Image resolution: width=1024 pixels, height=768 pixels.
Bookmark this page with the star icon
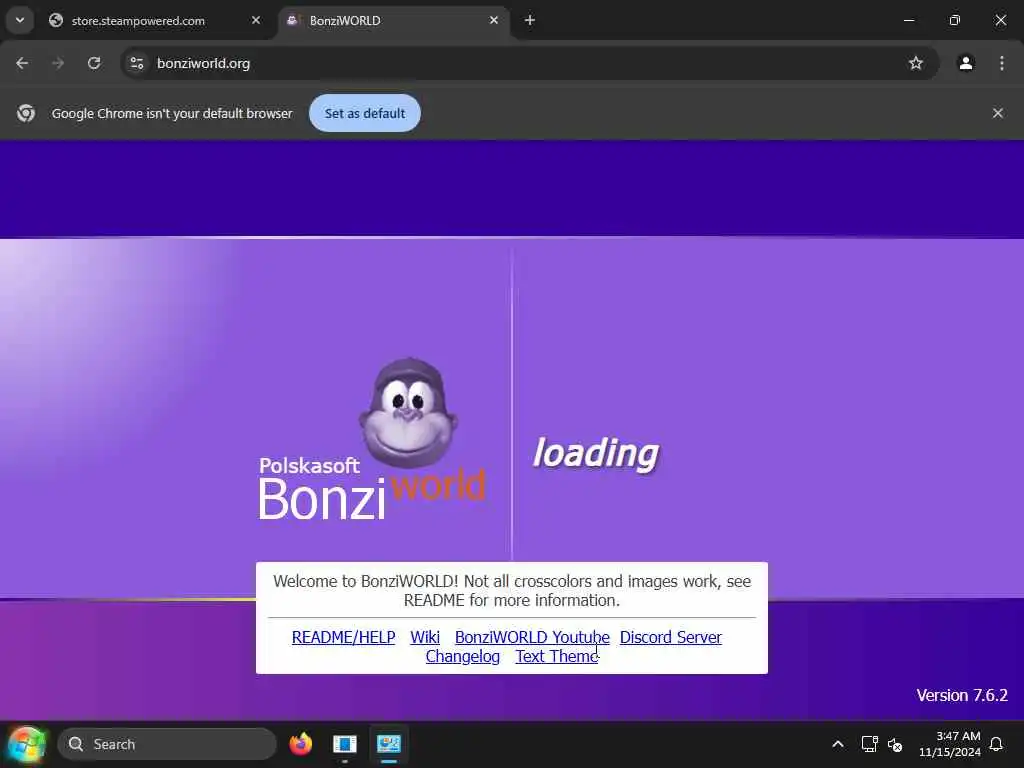coord(916,63)
